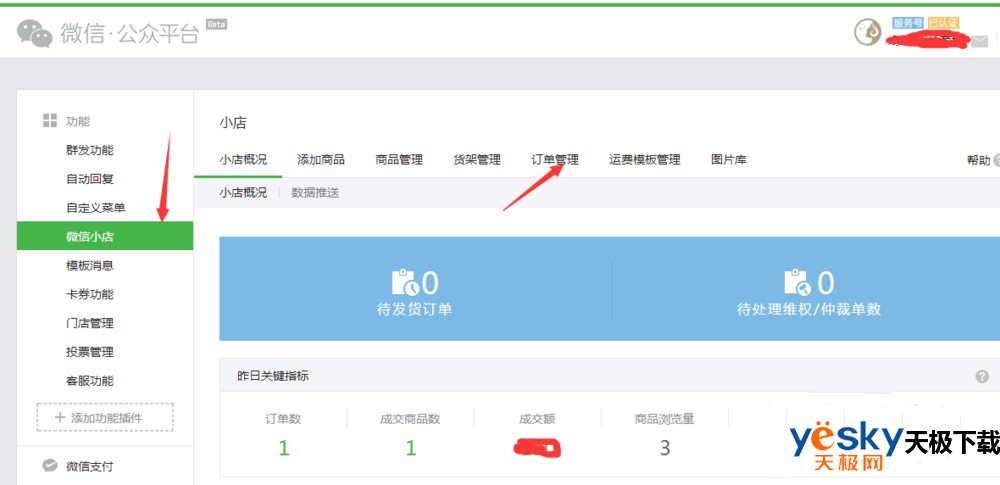Open 模板消息 in the sidebar

(x=90, y=265)
